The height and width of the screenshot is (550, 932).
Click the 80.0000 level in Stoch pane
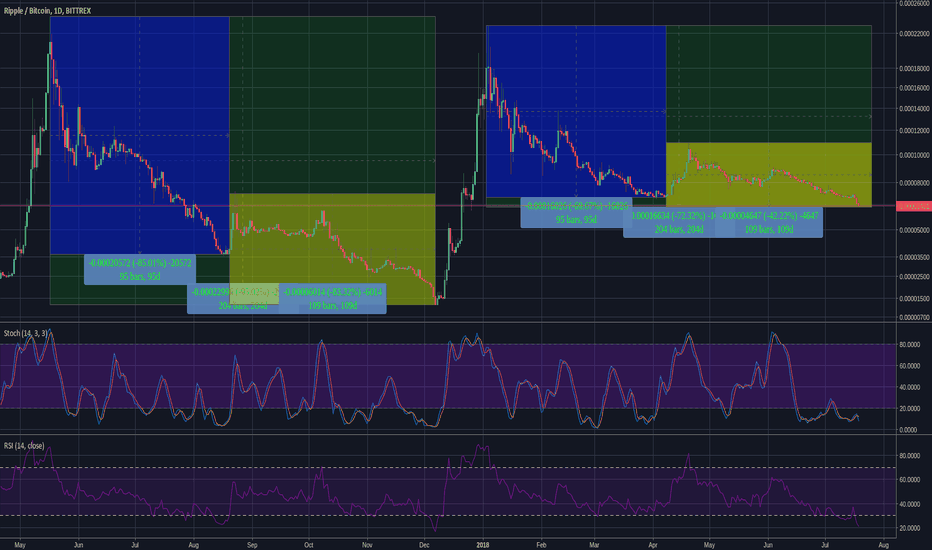click(910, 345)
